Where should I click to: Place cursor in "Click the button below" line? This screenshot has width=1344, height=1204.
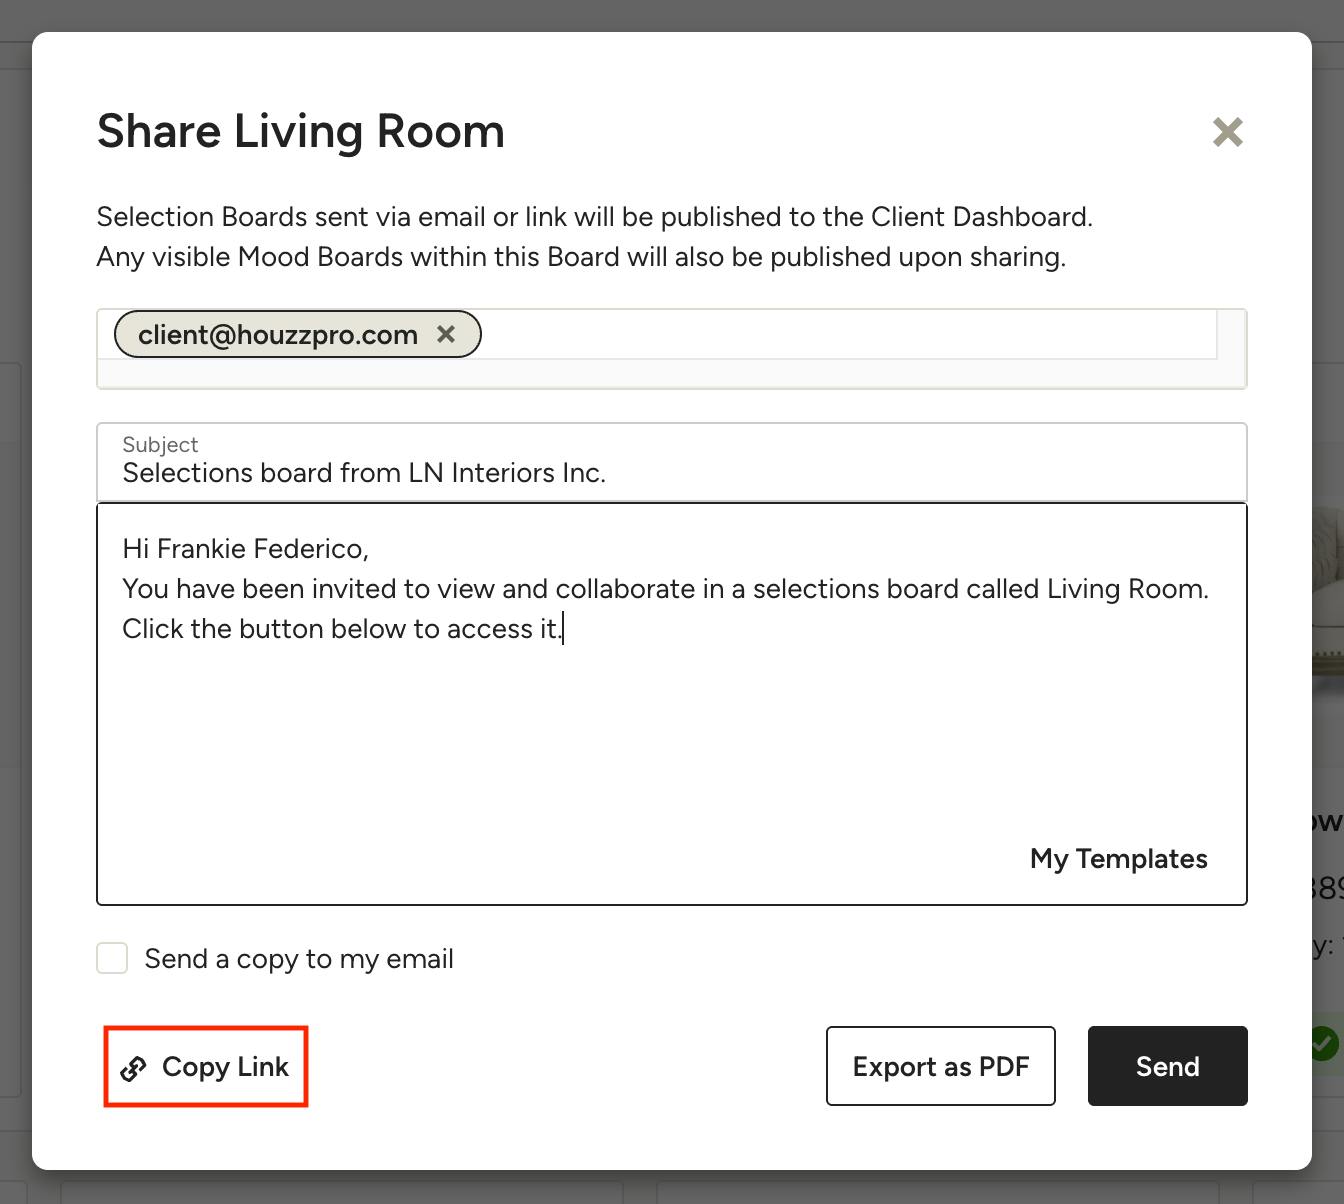coord(340,629)
